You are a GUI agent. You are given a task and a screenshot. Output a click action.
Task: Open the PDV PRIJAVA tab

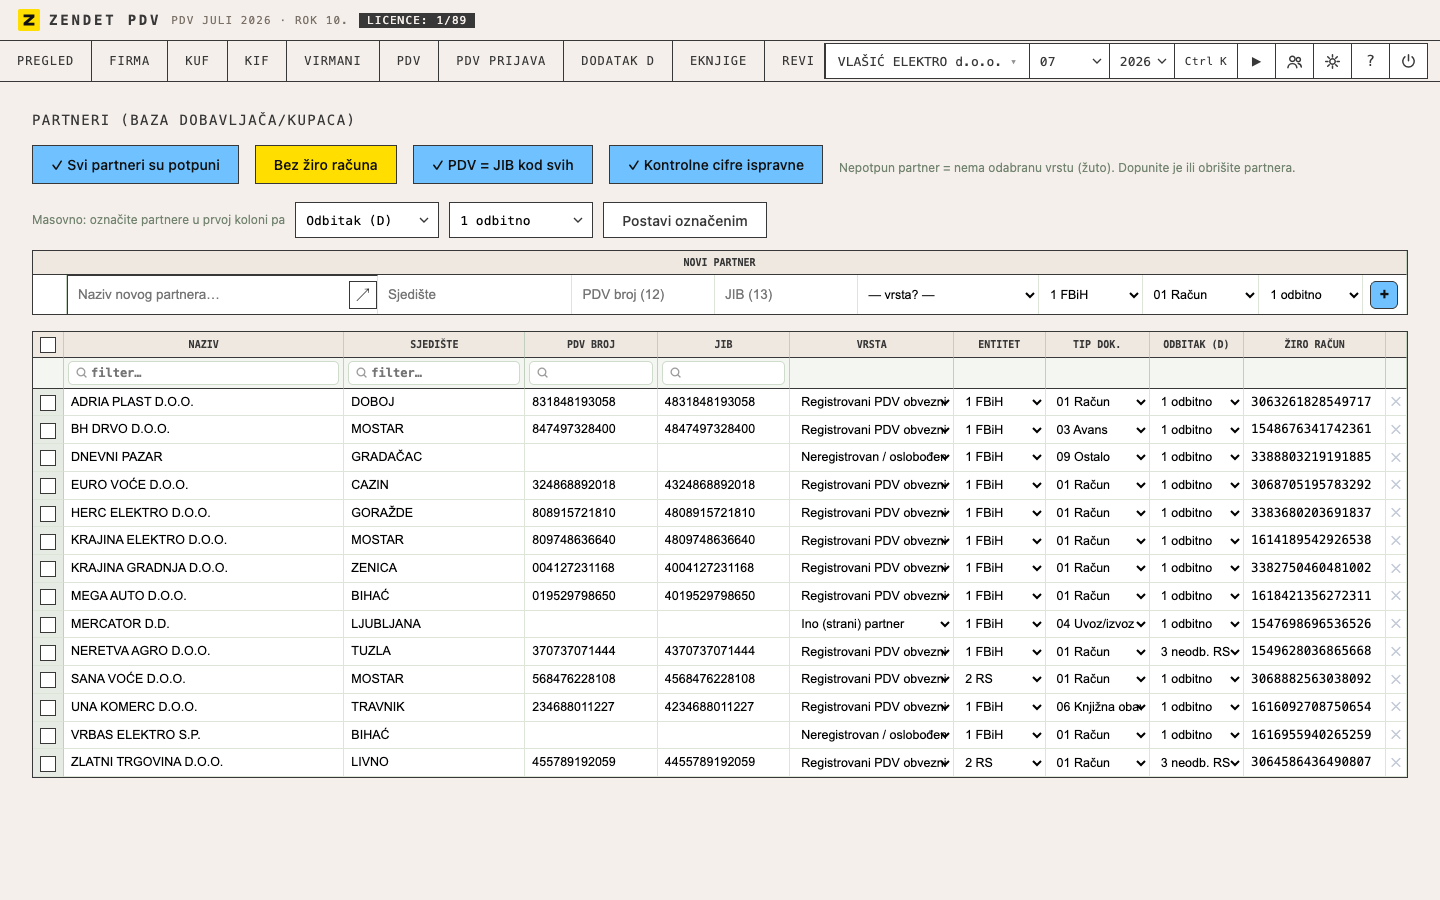(x=501, y=61)
